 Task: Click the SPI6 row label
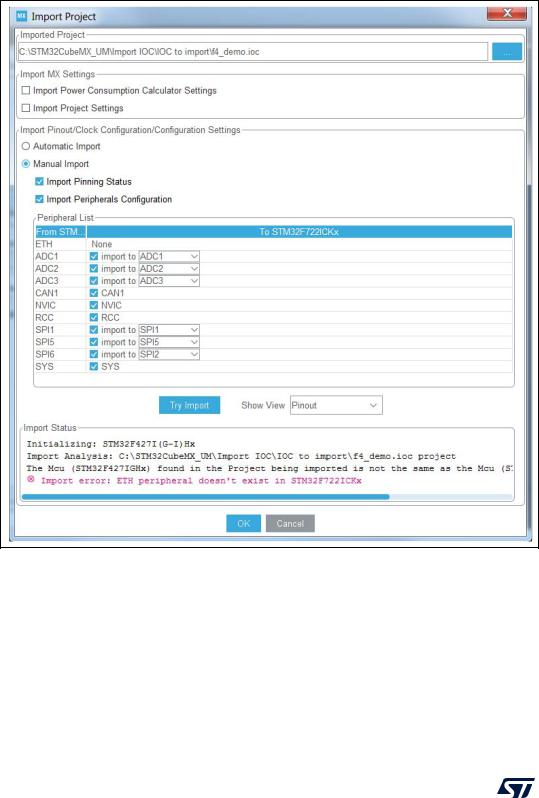45,354
